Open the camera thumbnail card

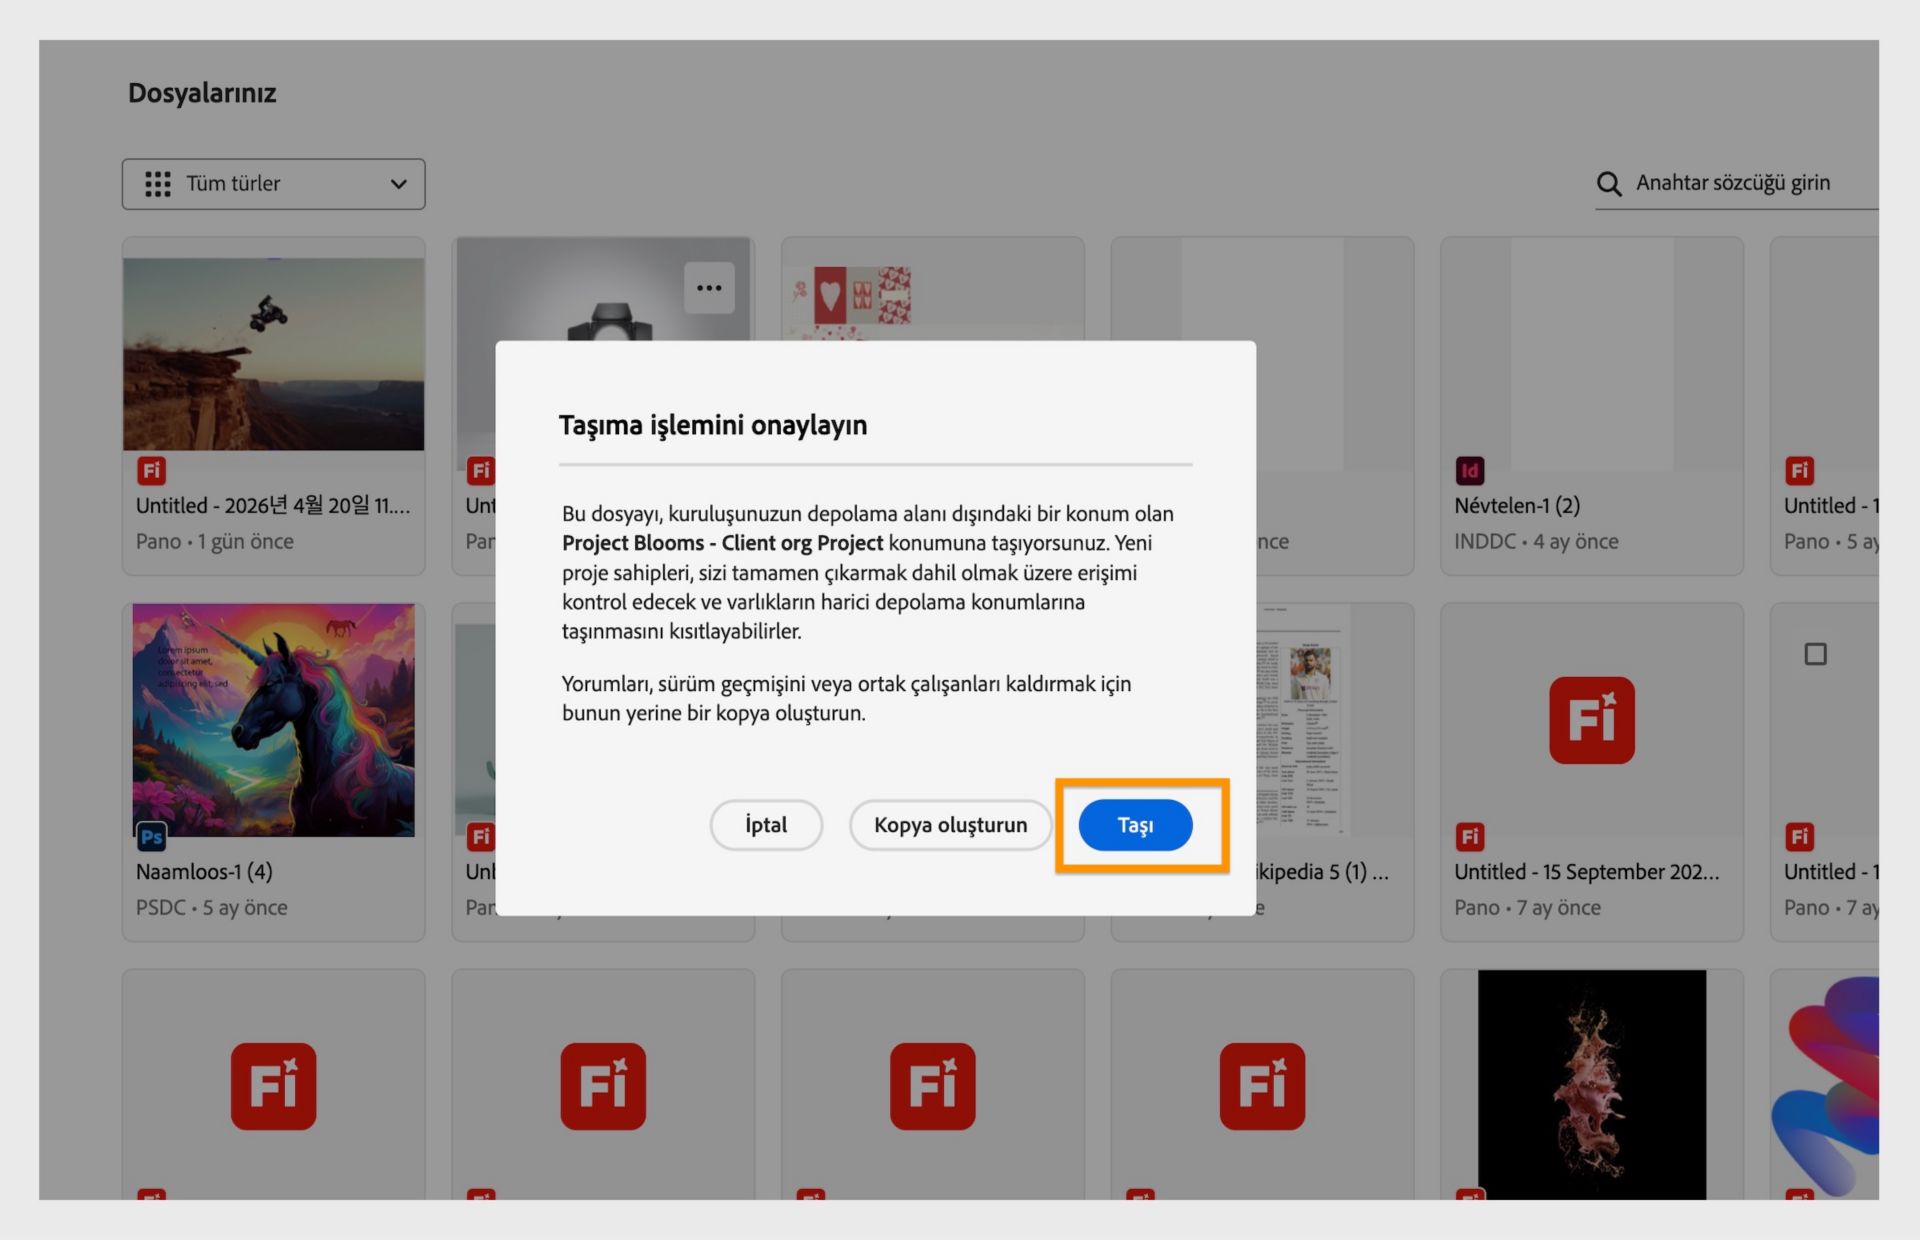point(603,290)
